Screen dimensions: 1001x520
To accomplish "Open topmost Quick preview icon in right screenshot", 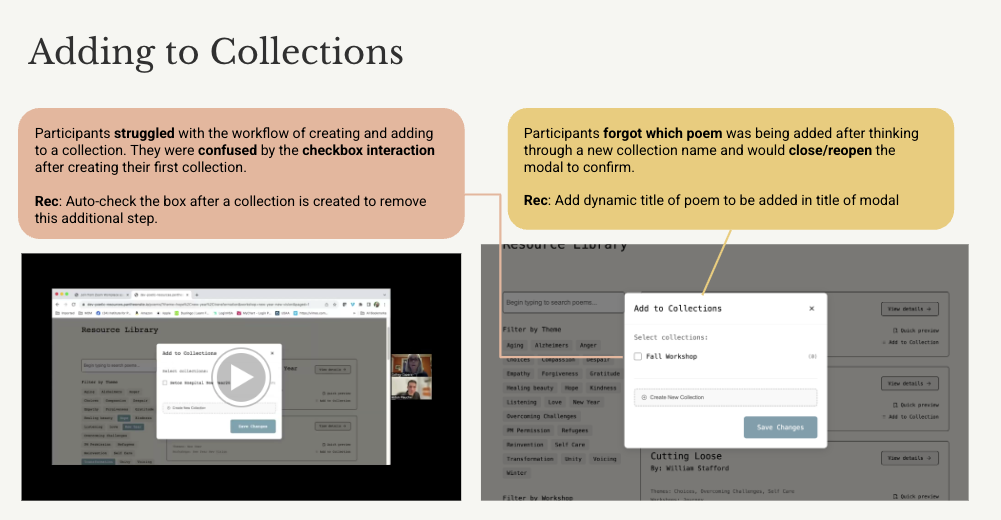I will click(x=895, y=330).
